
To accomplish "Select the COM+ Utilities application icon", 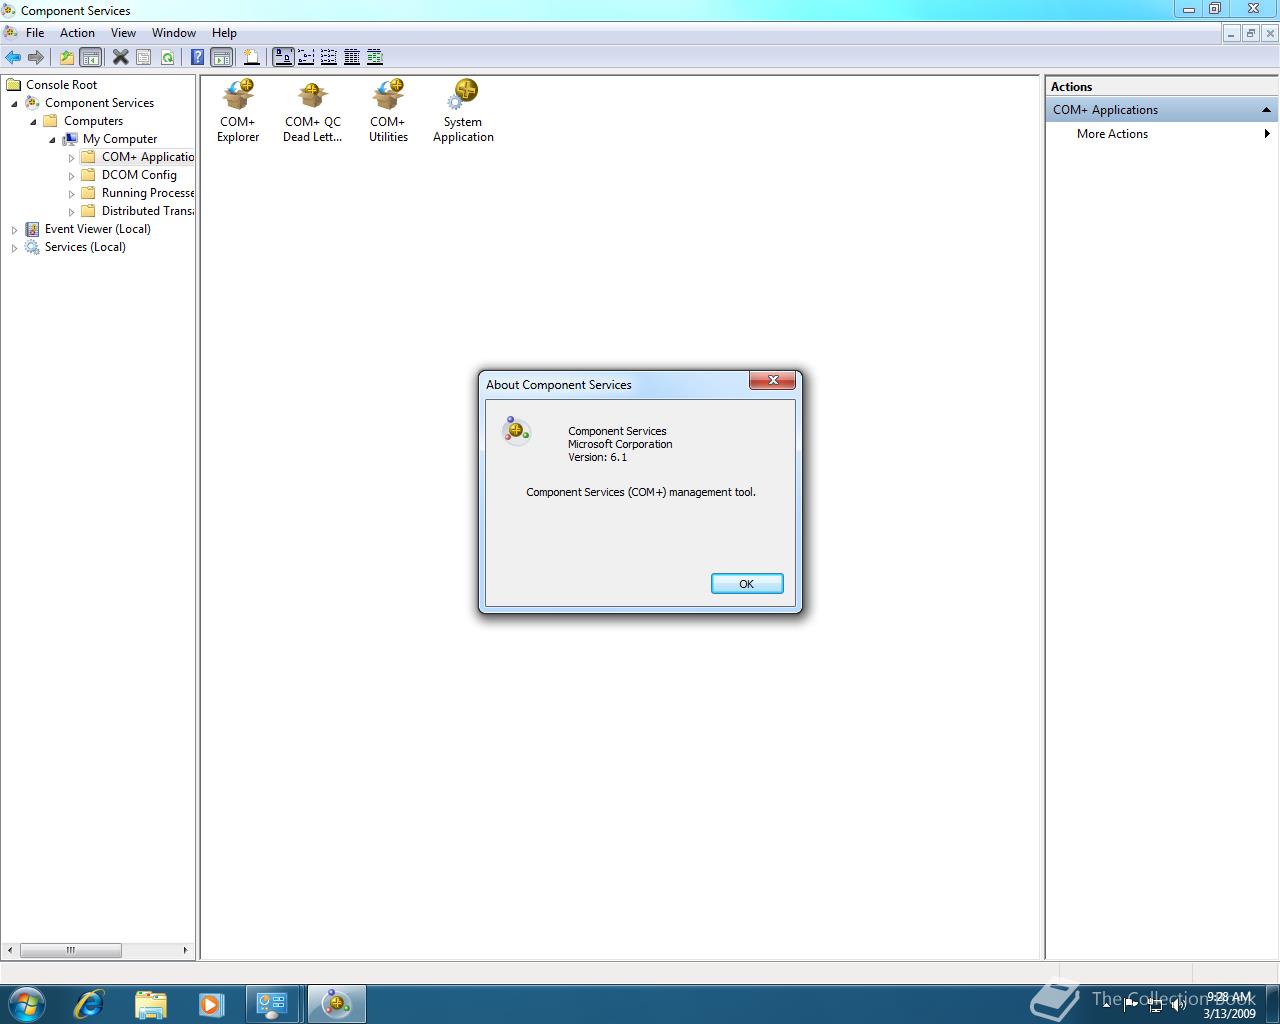I will point(388,111).
